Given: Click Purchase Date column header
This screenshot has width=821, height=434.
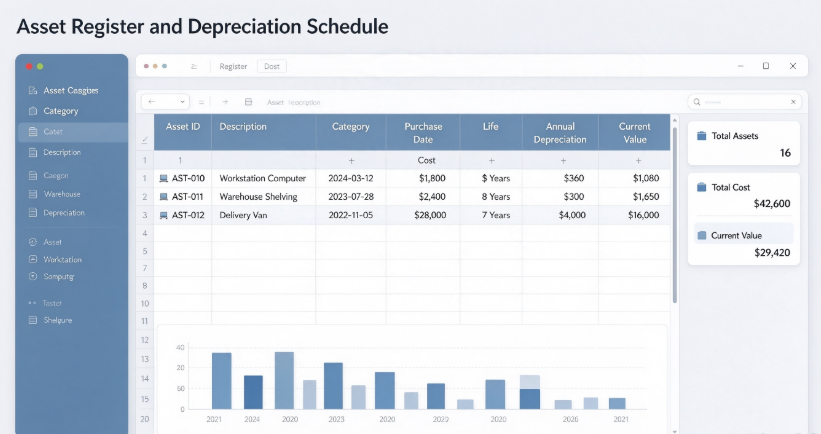Looking at the screenshot, I should (x=423, y=133).
